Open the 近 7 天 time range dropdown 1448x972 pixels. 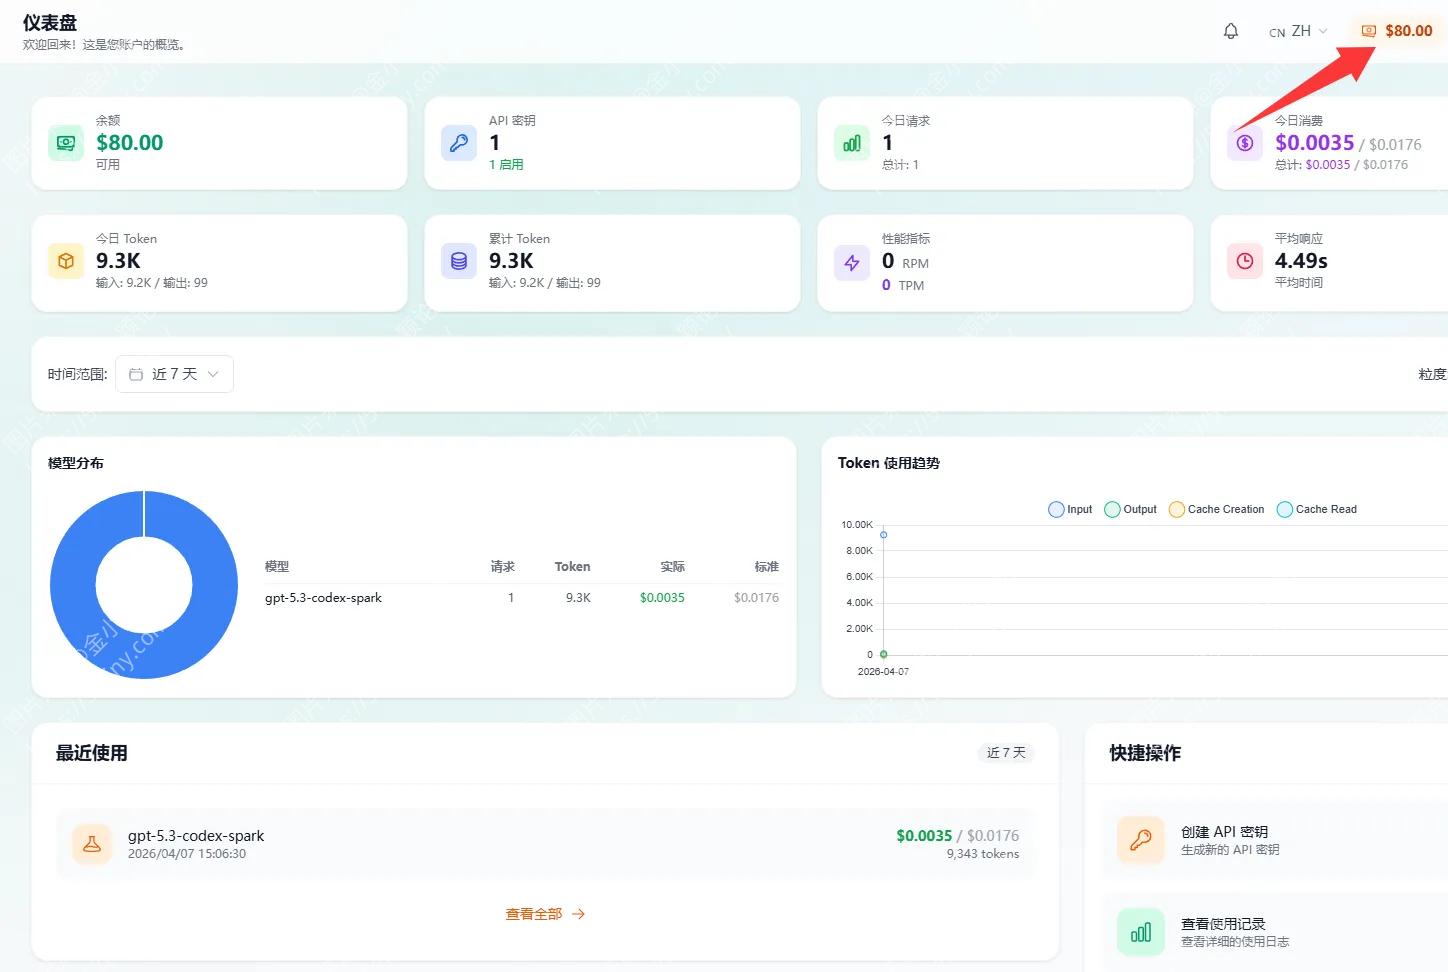pyautogui.click(x=175, y=374)
